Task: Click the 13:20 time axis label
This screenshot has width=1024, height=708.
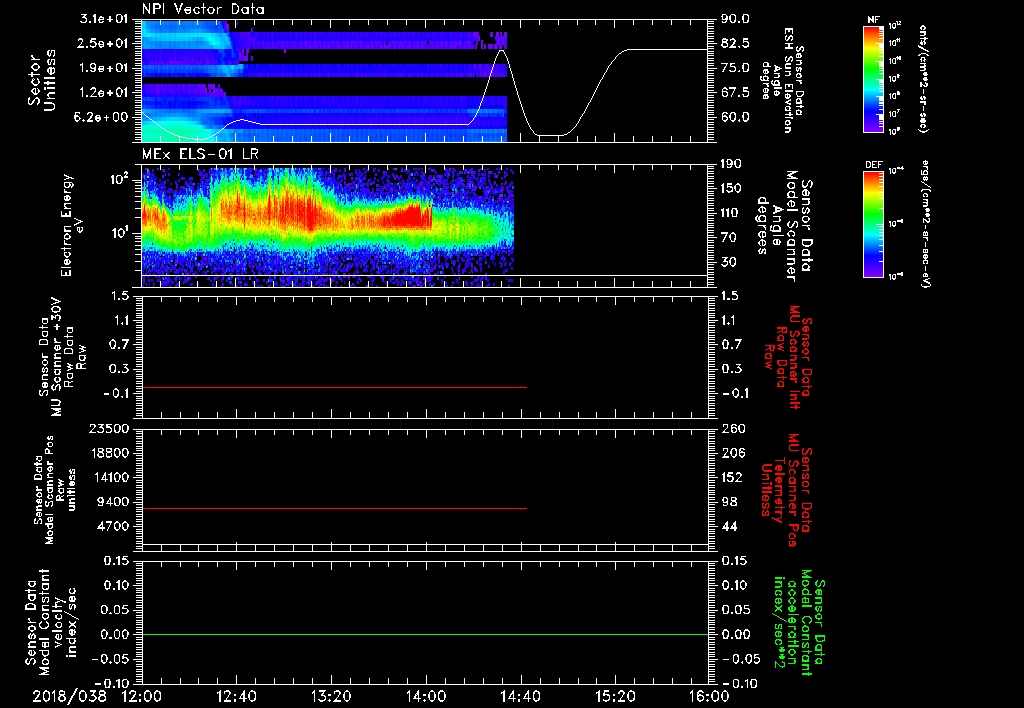Action: (x=331, y=696)
